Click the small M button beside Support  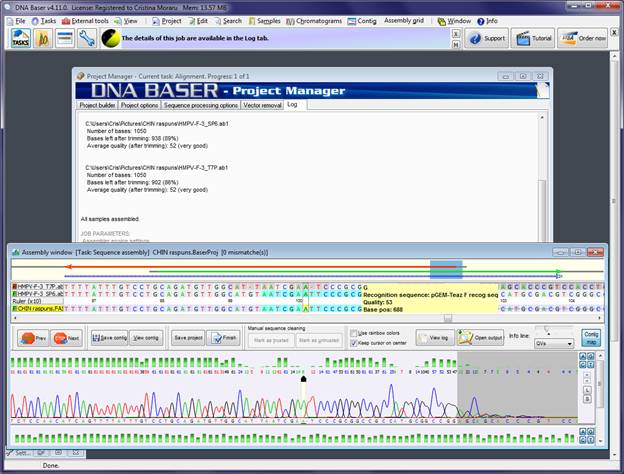click(456, 45)
